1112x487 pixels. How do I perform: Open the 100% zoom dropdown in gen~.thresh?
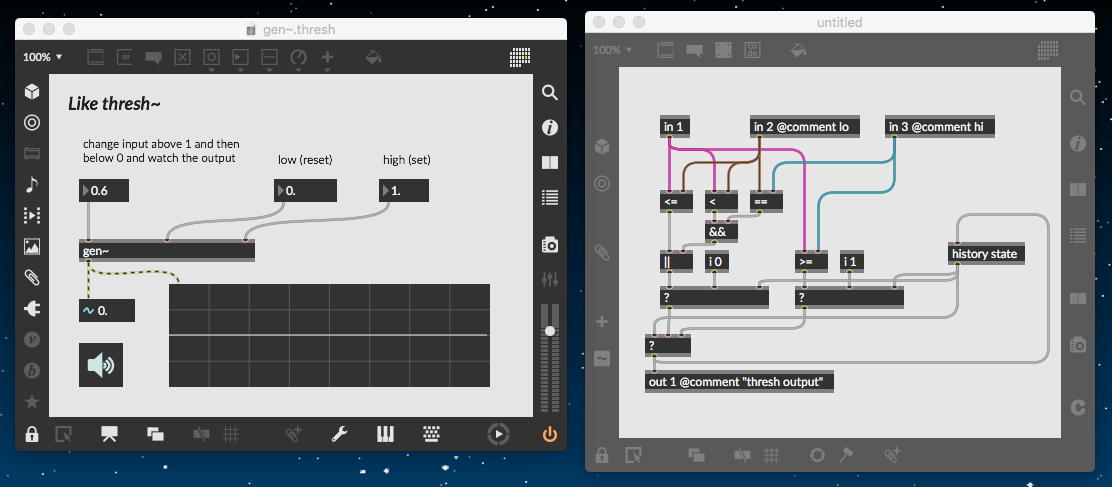[43, 57]
